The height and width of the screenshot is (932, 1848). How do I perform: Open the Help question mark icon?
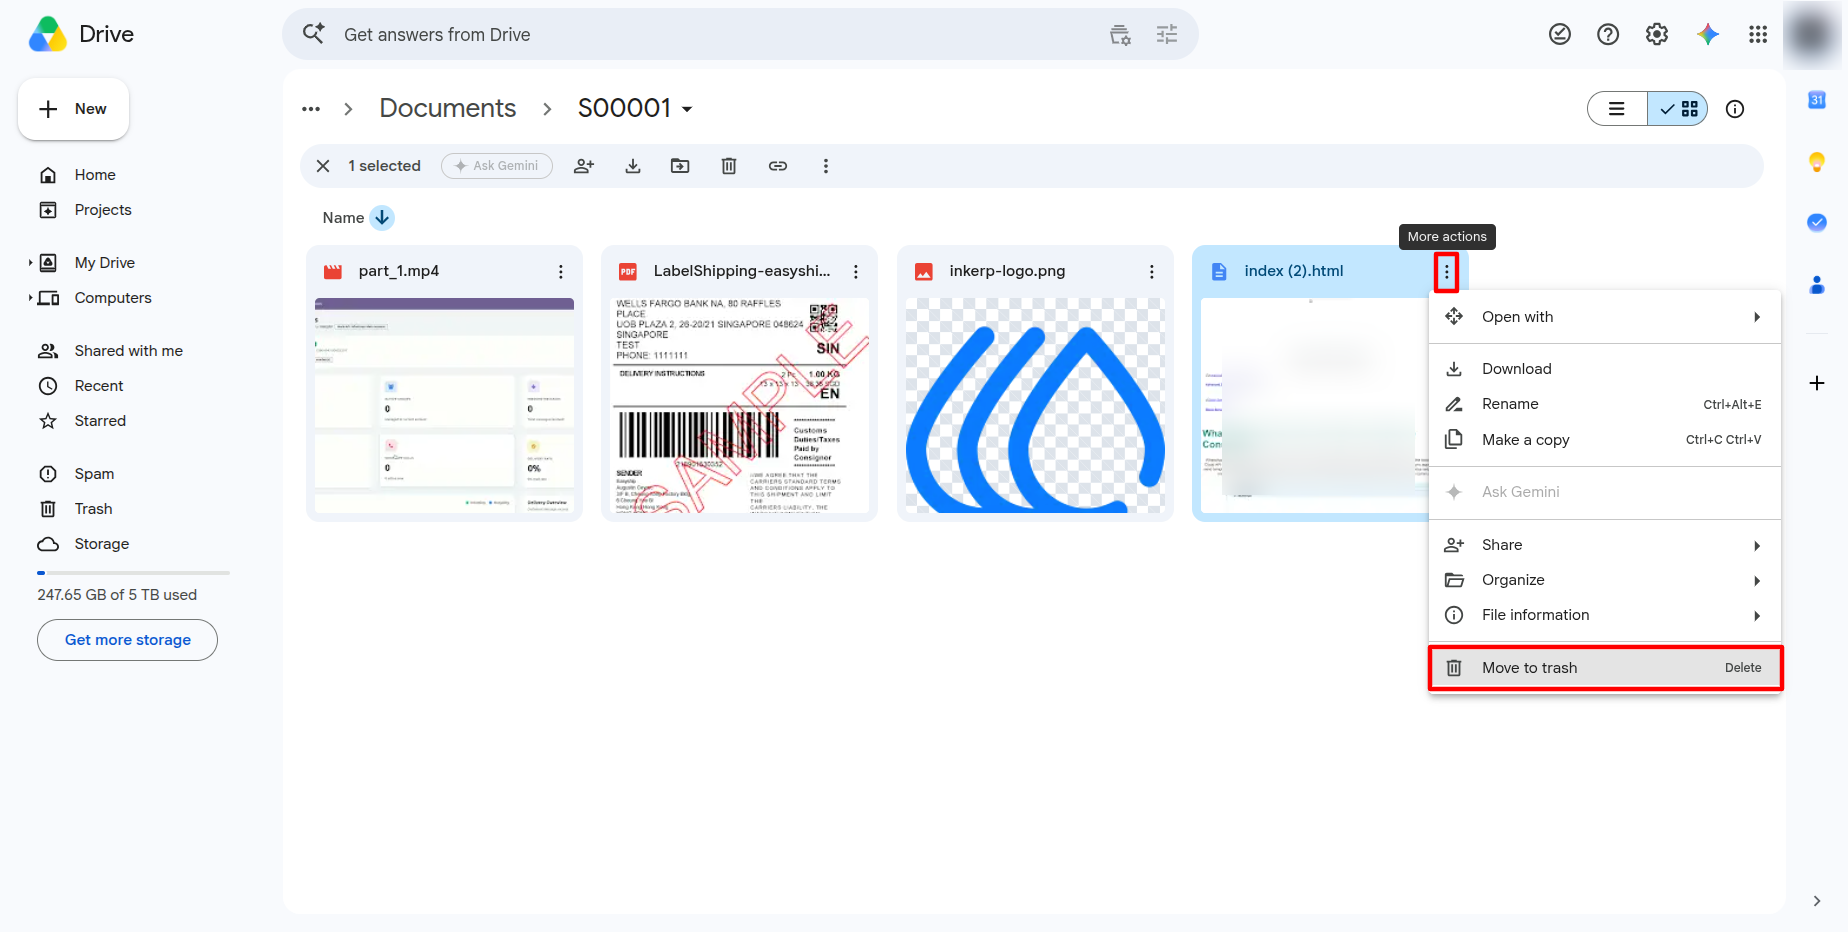tap(1608, 34)
